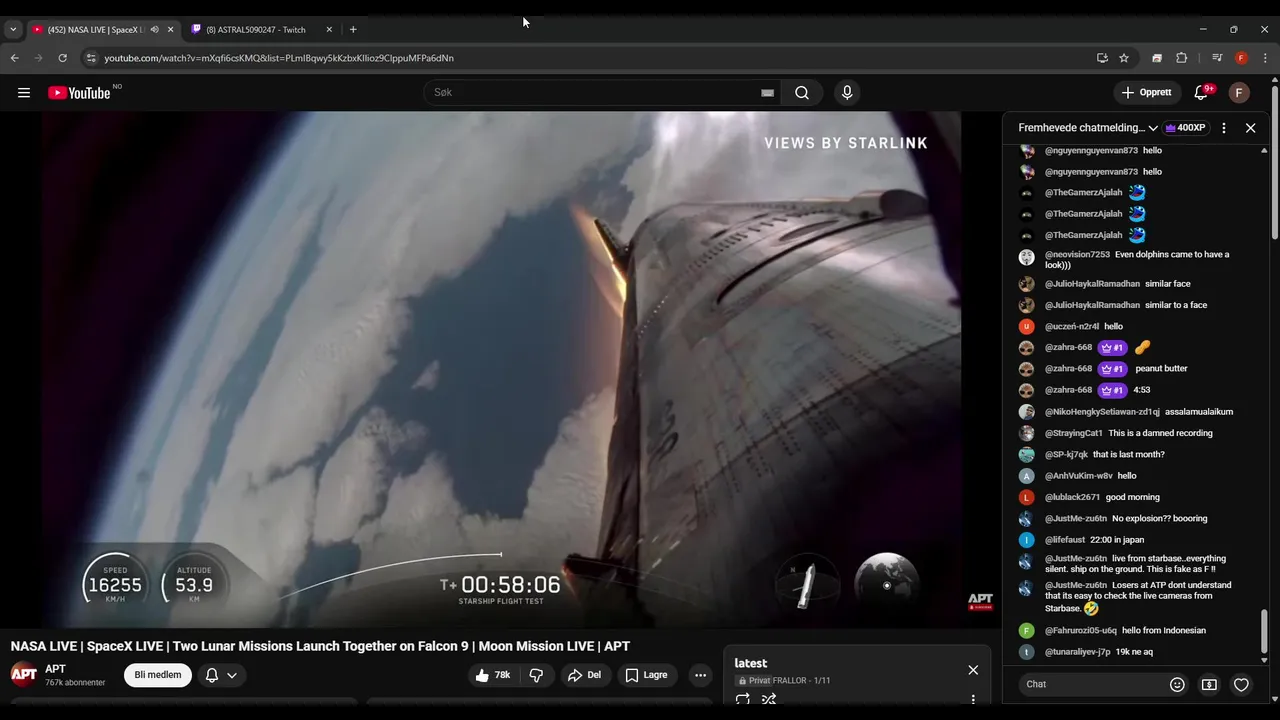1280x720 pixels.
Task: Open playlist three-dot options
Action: 973,700
